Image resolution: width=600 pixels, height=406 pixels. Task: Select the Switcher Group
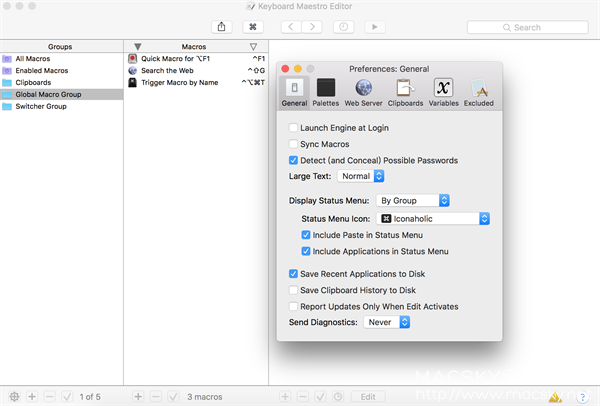coord(62,106)
